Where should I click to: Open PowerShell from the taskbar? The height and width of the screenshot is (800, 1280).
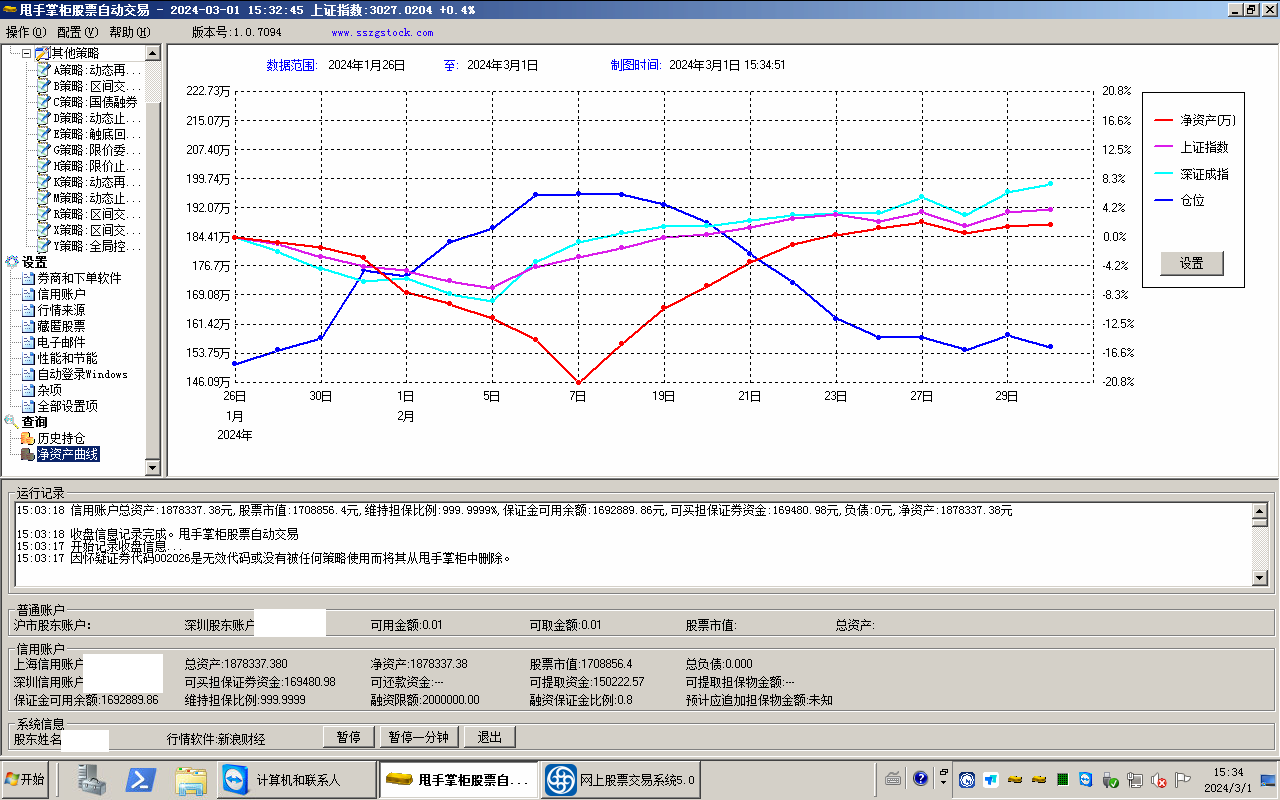[141, 780]
